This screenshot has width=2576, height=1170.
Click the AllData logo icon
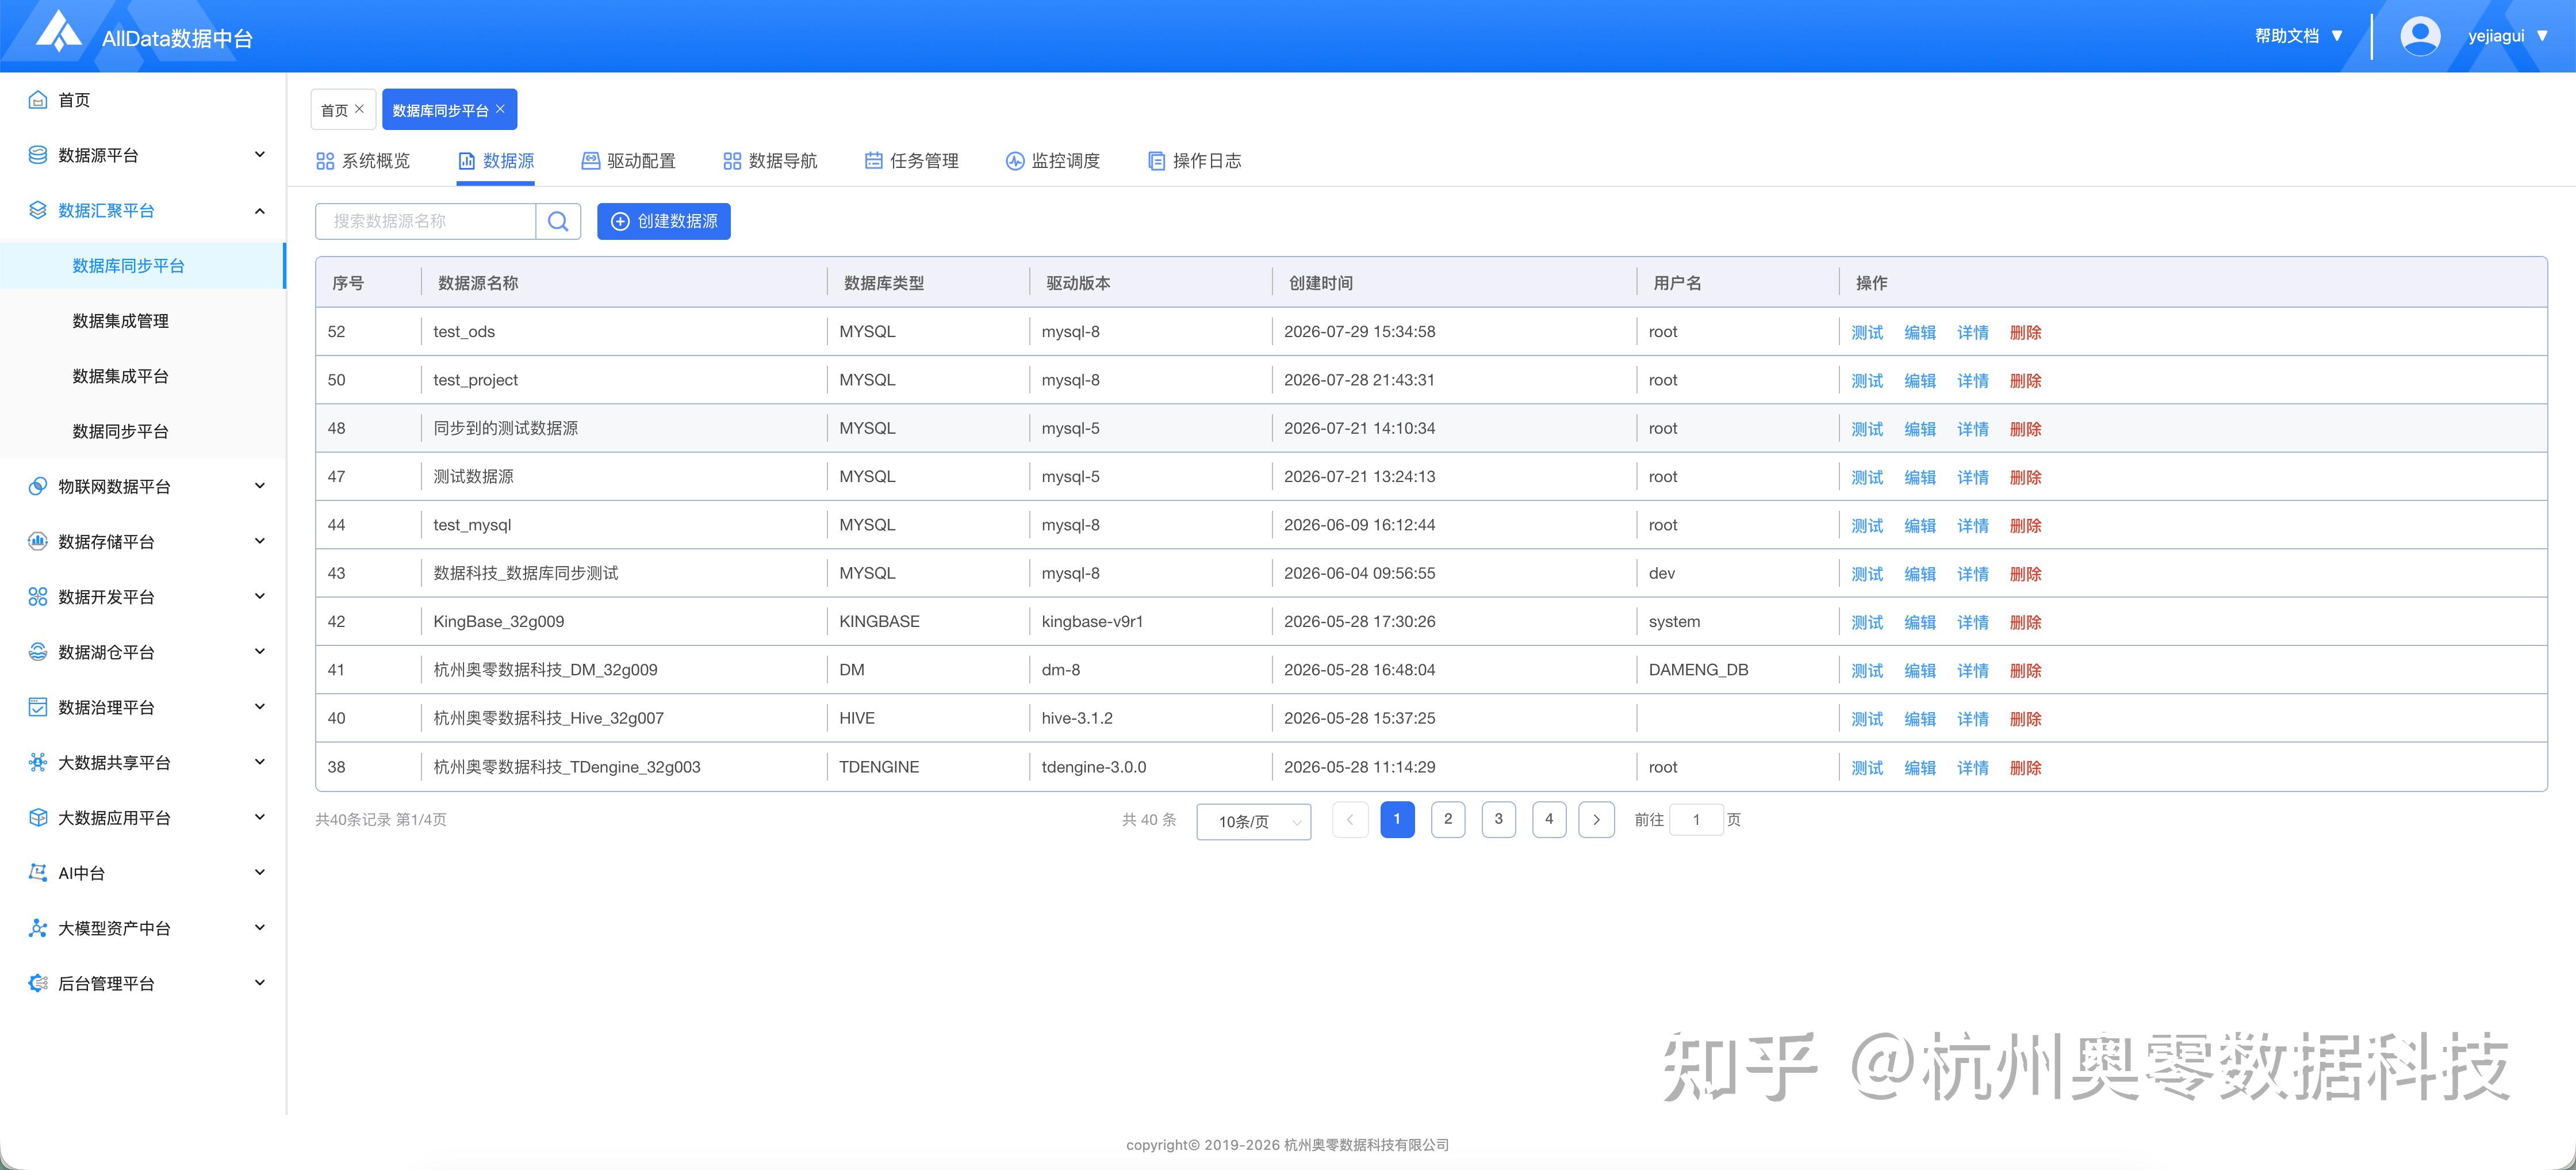tap(58, 31)
